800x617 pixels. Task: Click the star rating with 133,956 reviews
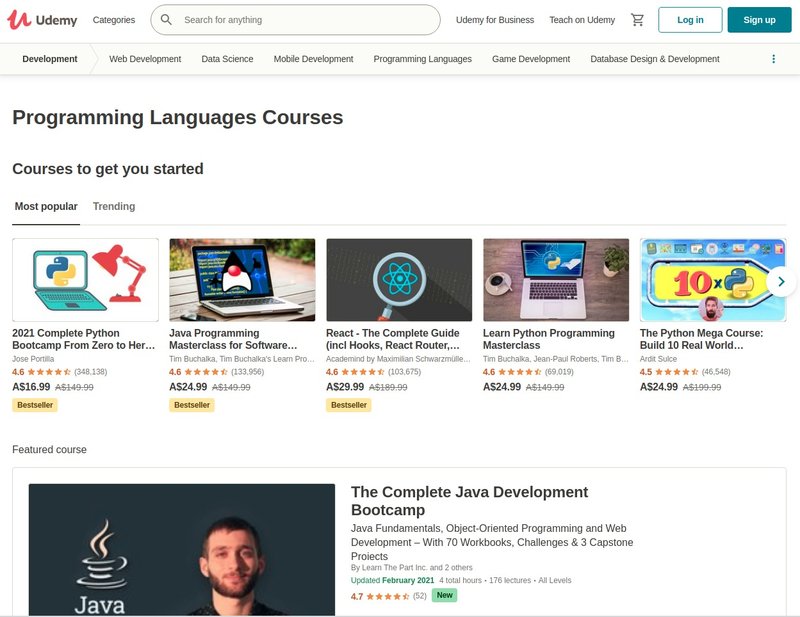217,372
